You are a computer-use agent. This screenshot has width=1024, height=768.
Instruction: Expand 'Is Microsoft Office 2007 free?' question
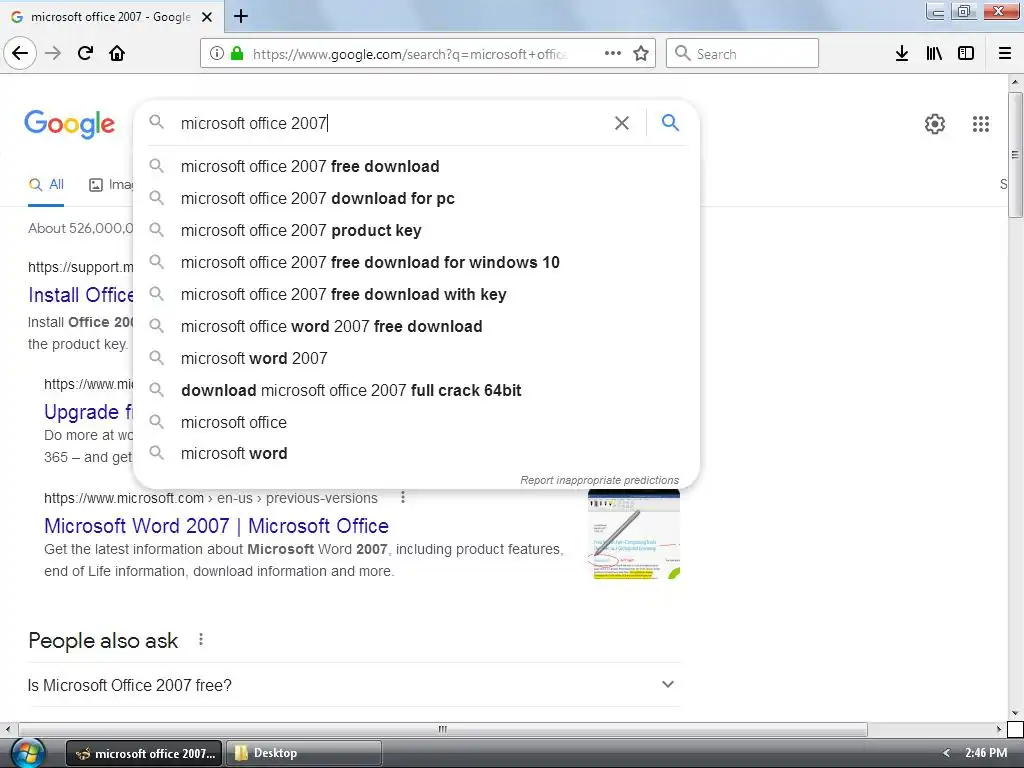coord(354,685)
